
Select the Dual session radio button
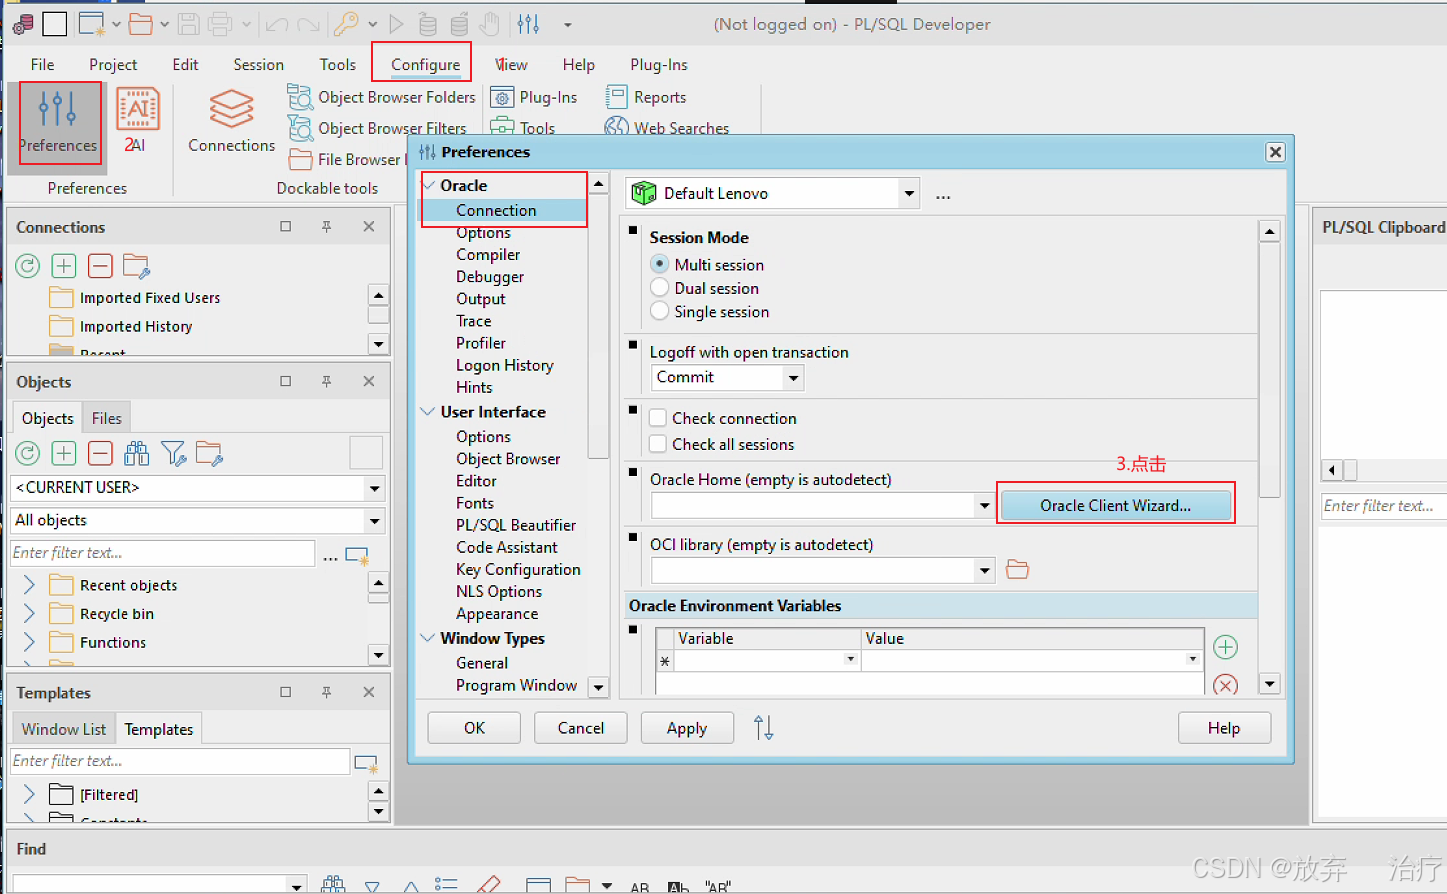point(659,288)
